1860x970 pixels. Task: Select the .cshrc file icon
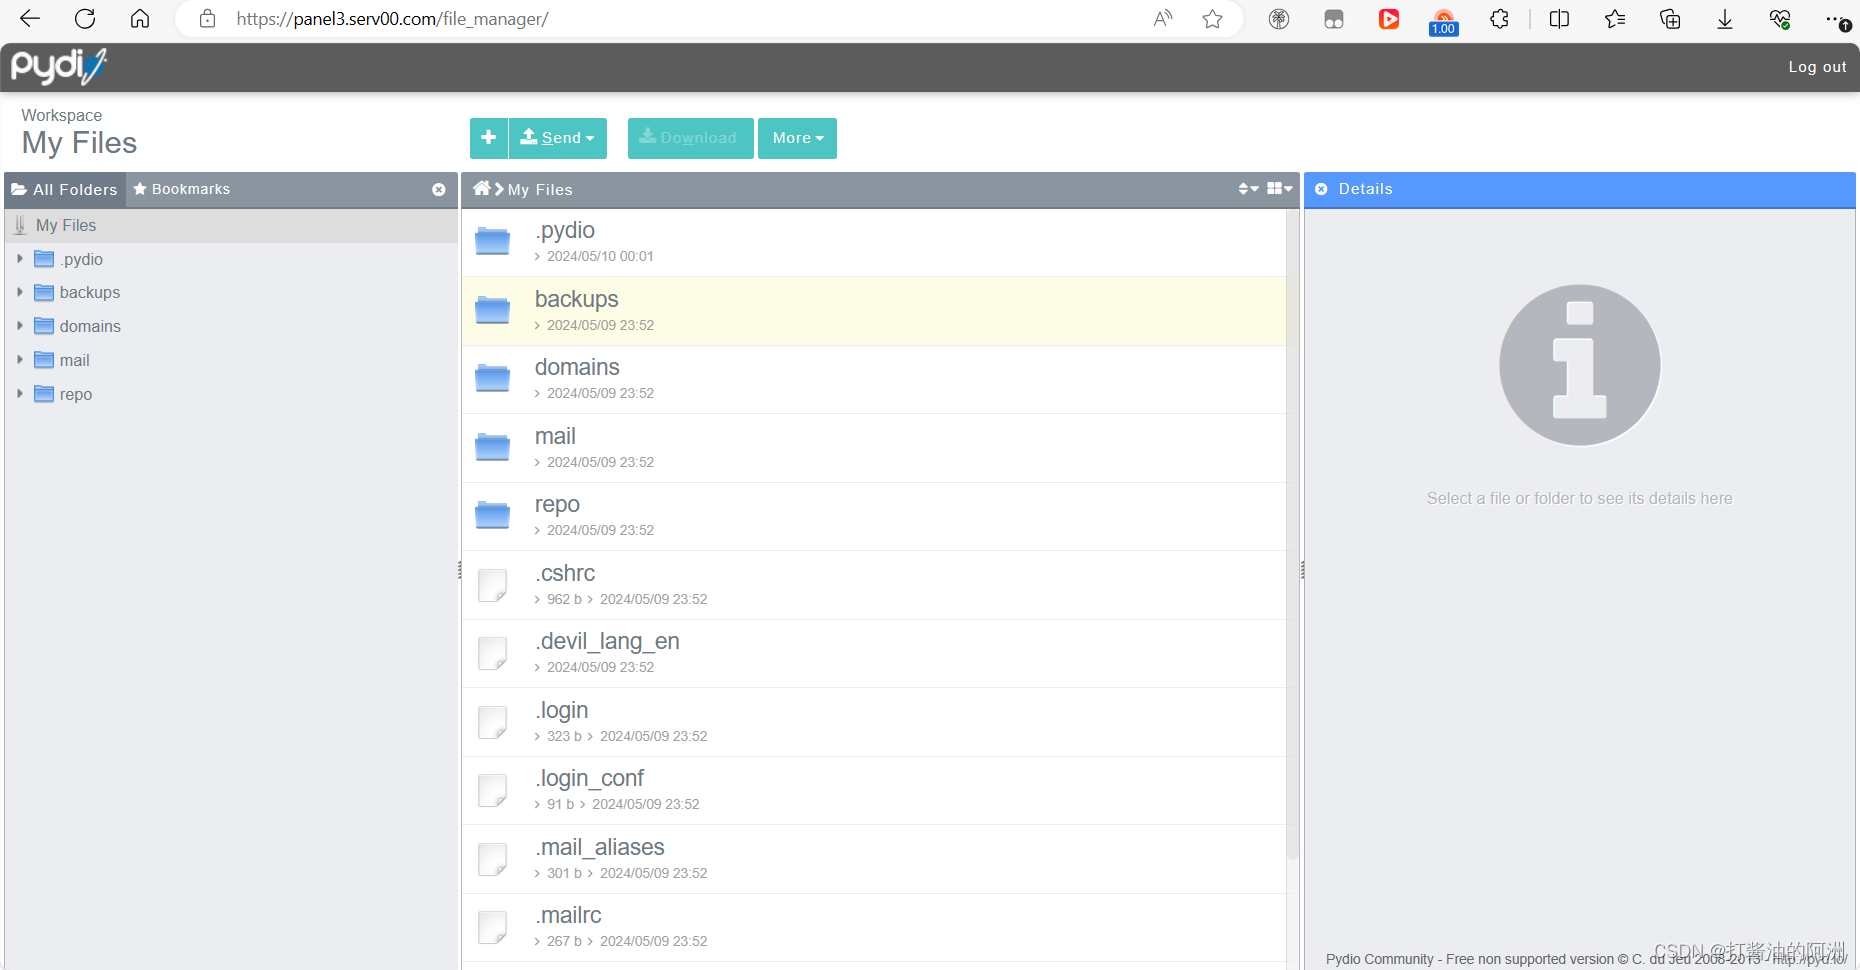492,585
